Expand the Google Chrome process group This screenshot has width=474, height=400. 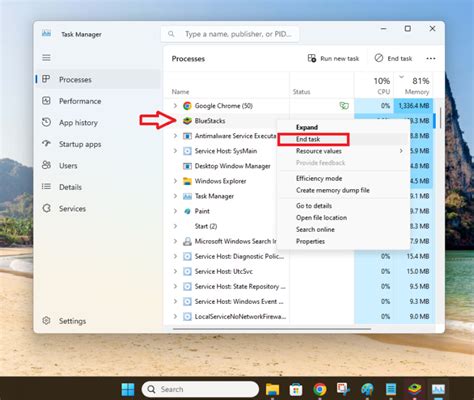tap(175, 106)
